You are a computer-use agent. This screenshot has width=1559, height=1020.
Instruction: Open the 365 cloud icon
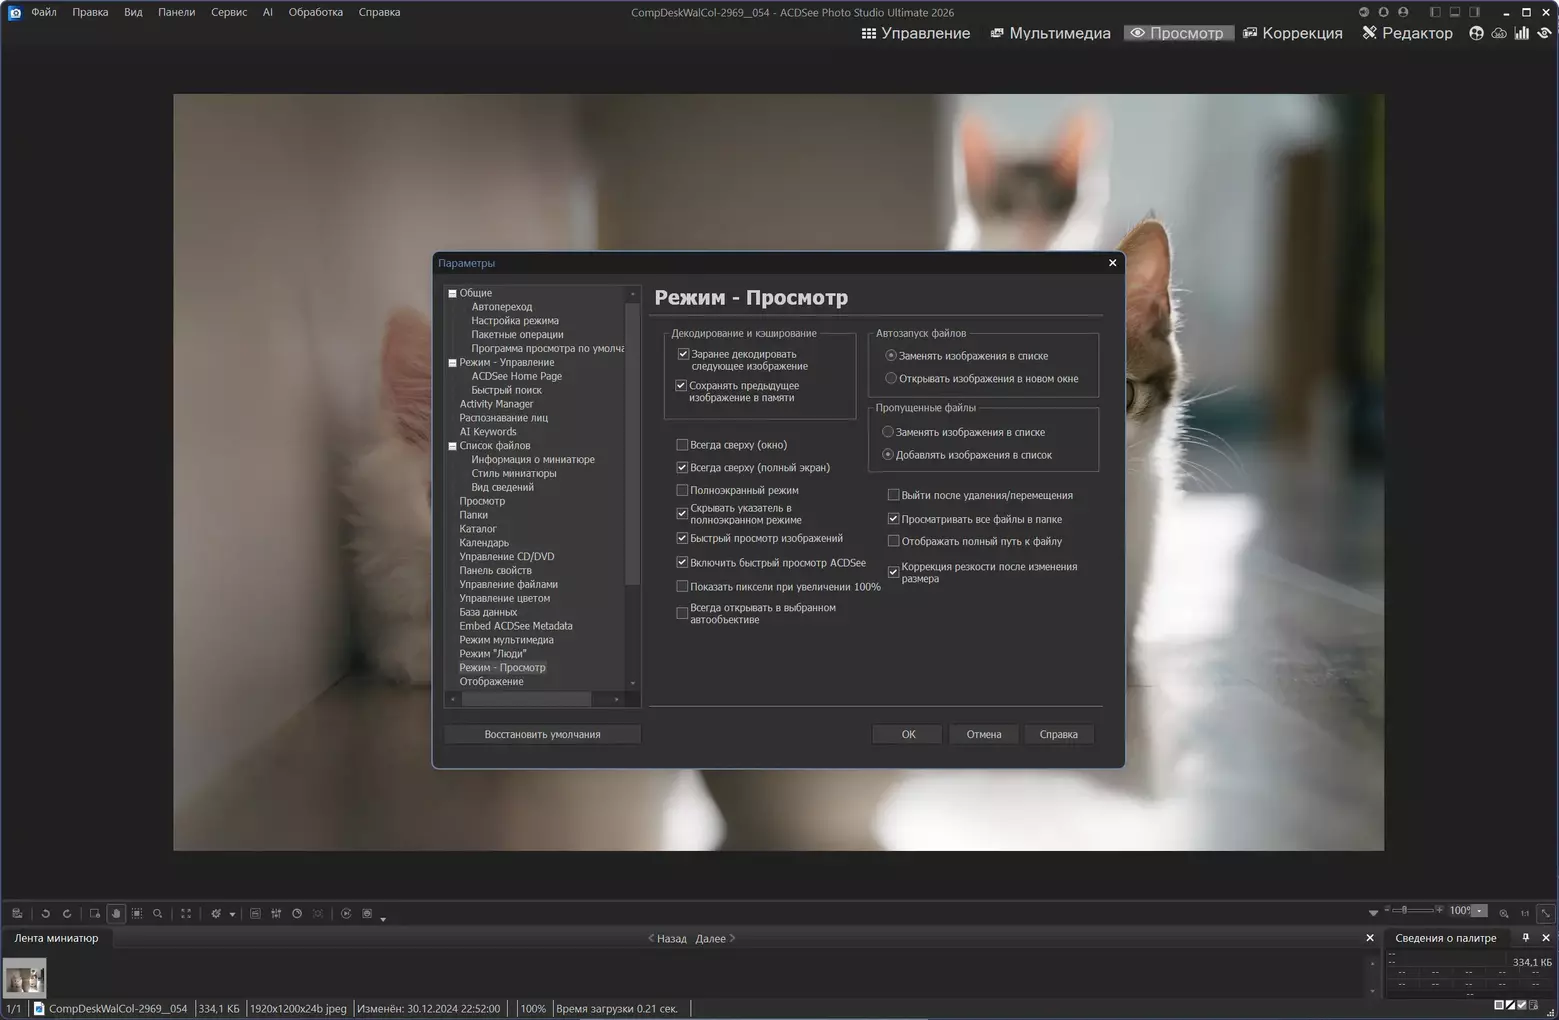(x=1498, y=33)
